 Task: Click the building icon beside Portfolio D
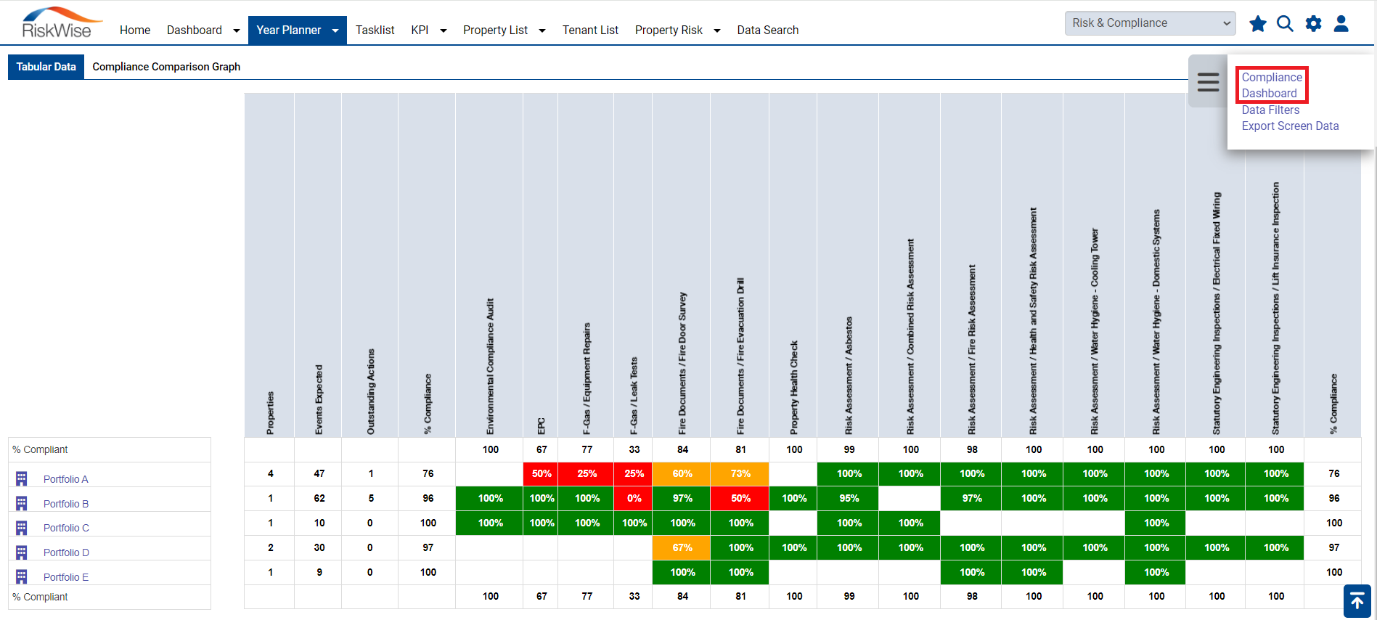point(22,552)
